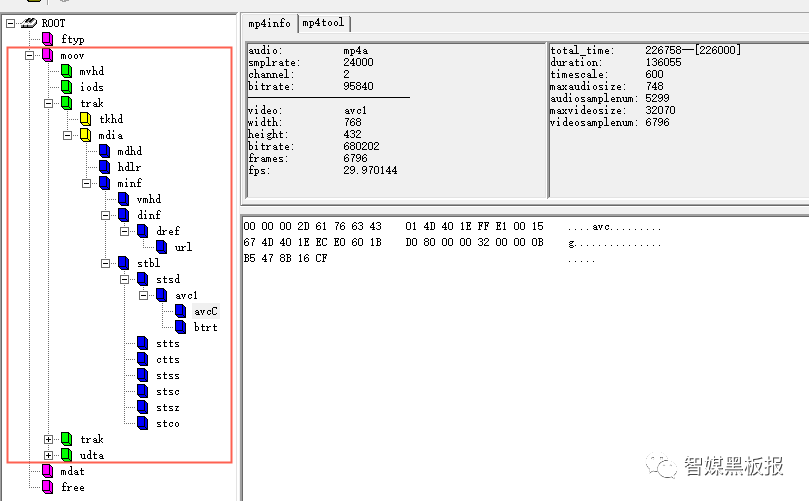
Task: Click the magenta mdat box icon
Action: pyautogui.click(x=47, y=471)
